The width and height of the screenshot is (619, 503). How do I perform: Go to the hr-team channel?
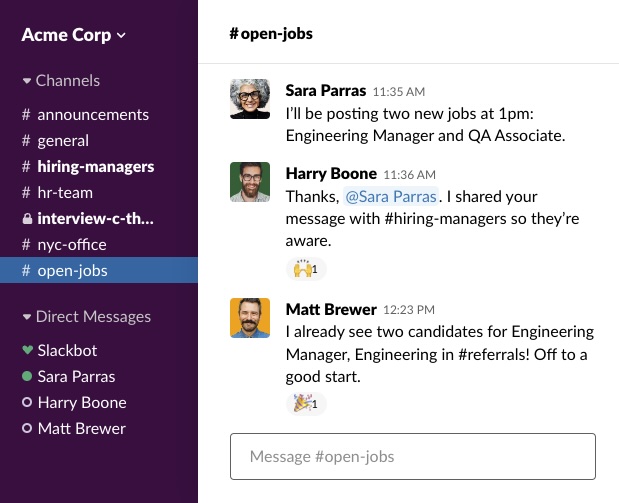(64, 193)
